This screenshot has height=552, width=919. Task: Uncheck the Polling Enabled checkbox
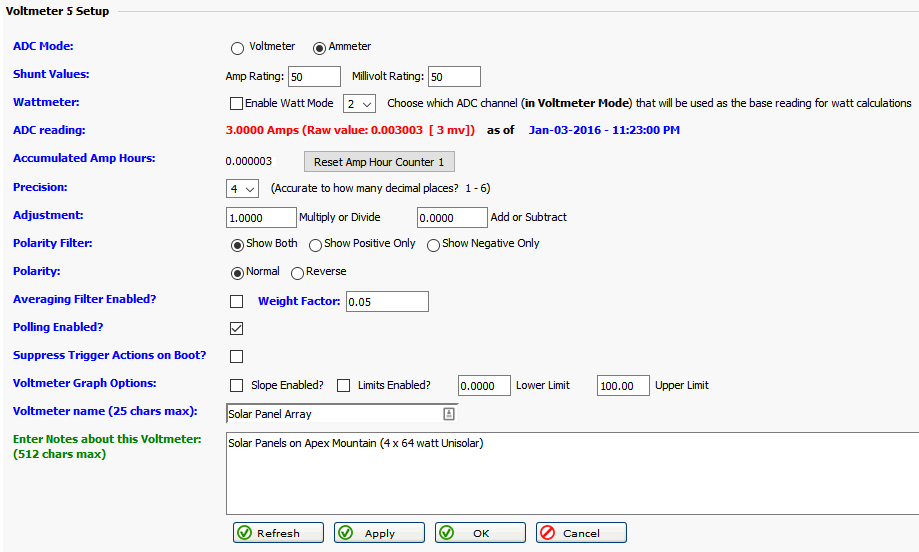click(237, 329)
